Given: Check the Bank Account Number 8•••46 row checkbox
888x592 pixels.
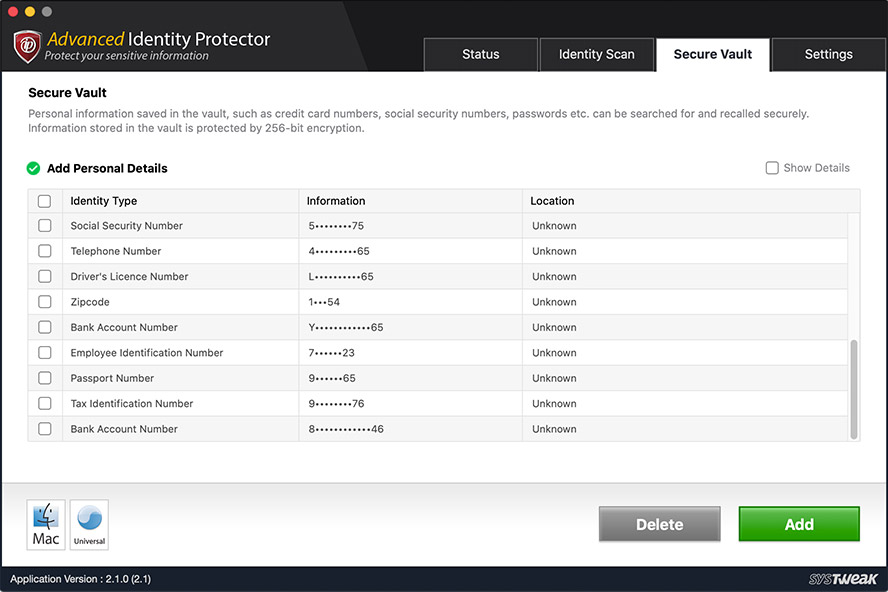Looking at the screenshot, I should click(x=44, y=429).
